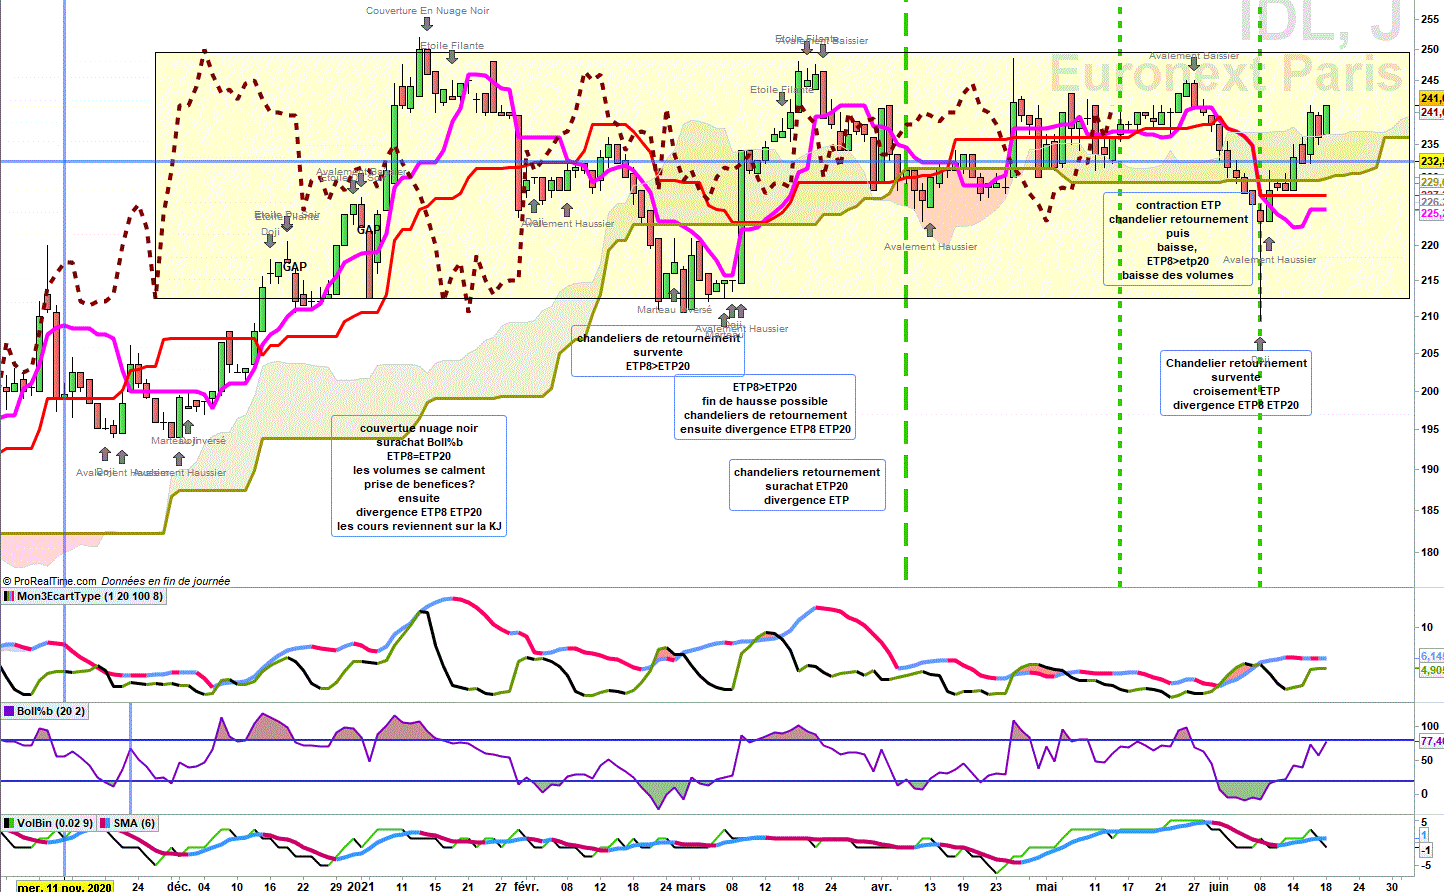Click the SMA (6) color icon
Image resolution: width=1444 pixels, height=892 pixels.
[x=105, y=823]
